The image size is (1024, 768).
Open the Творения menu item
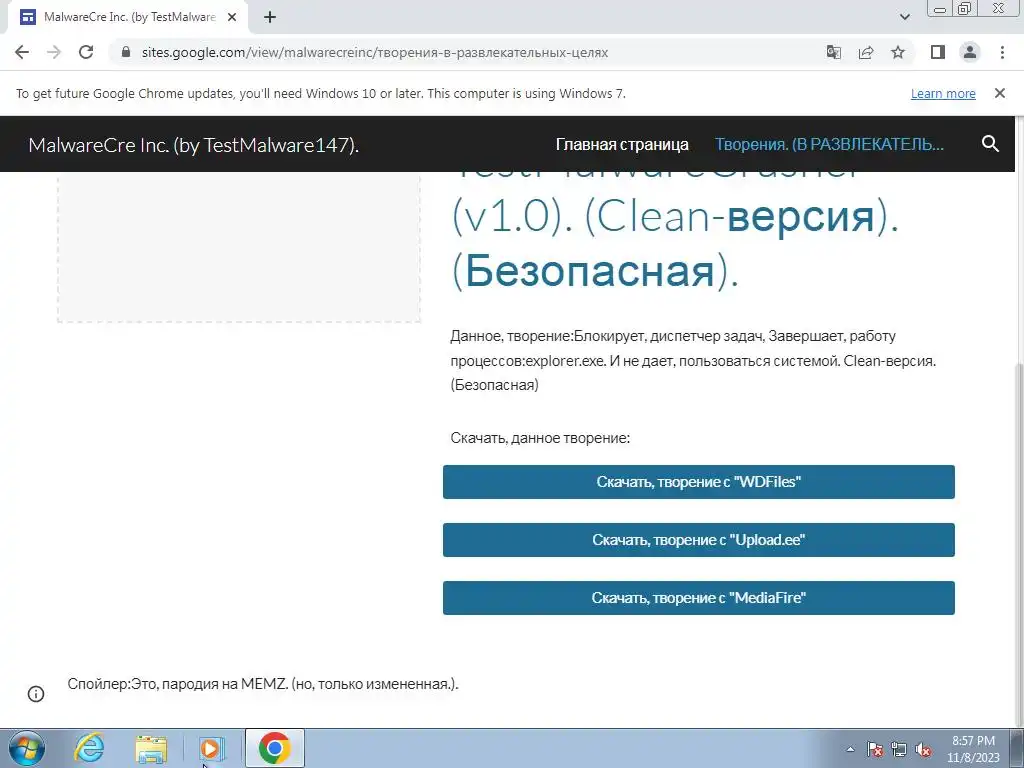829,144
